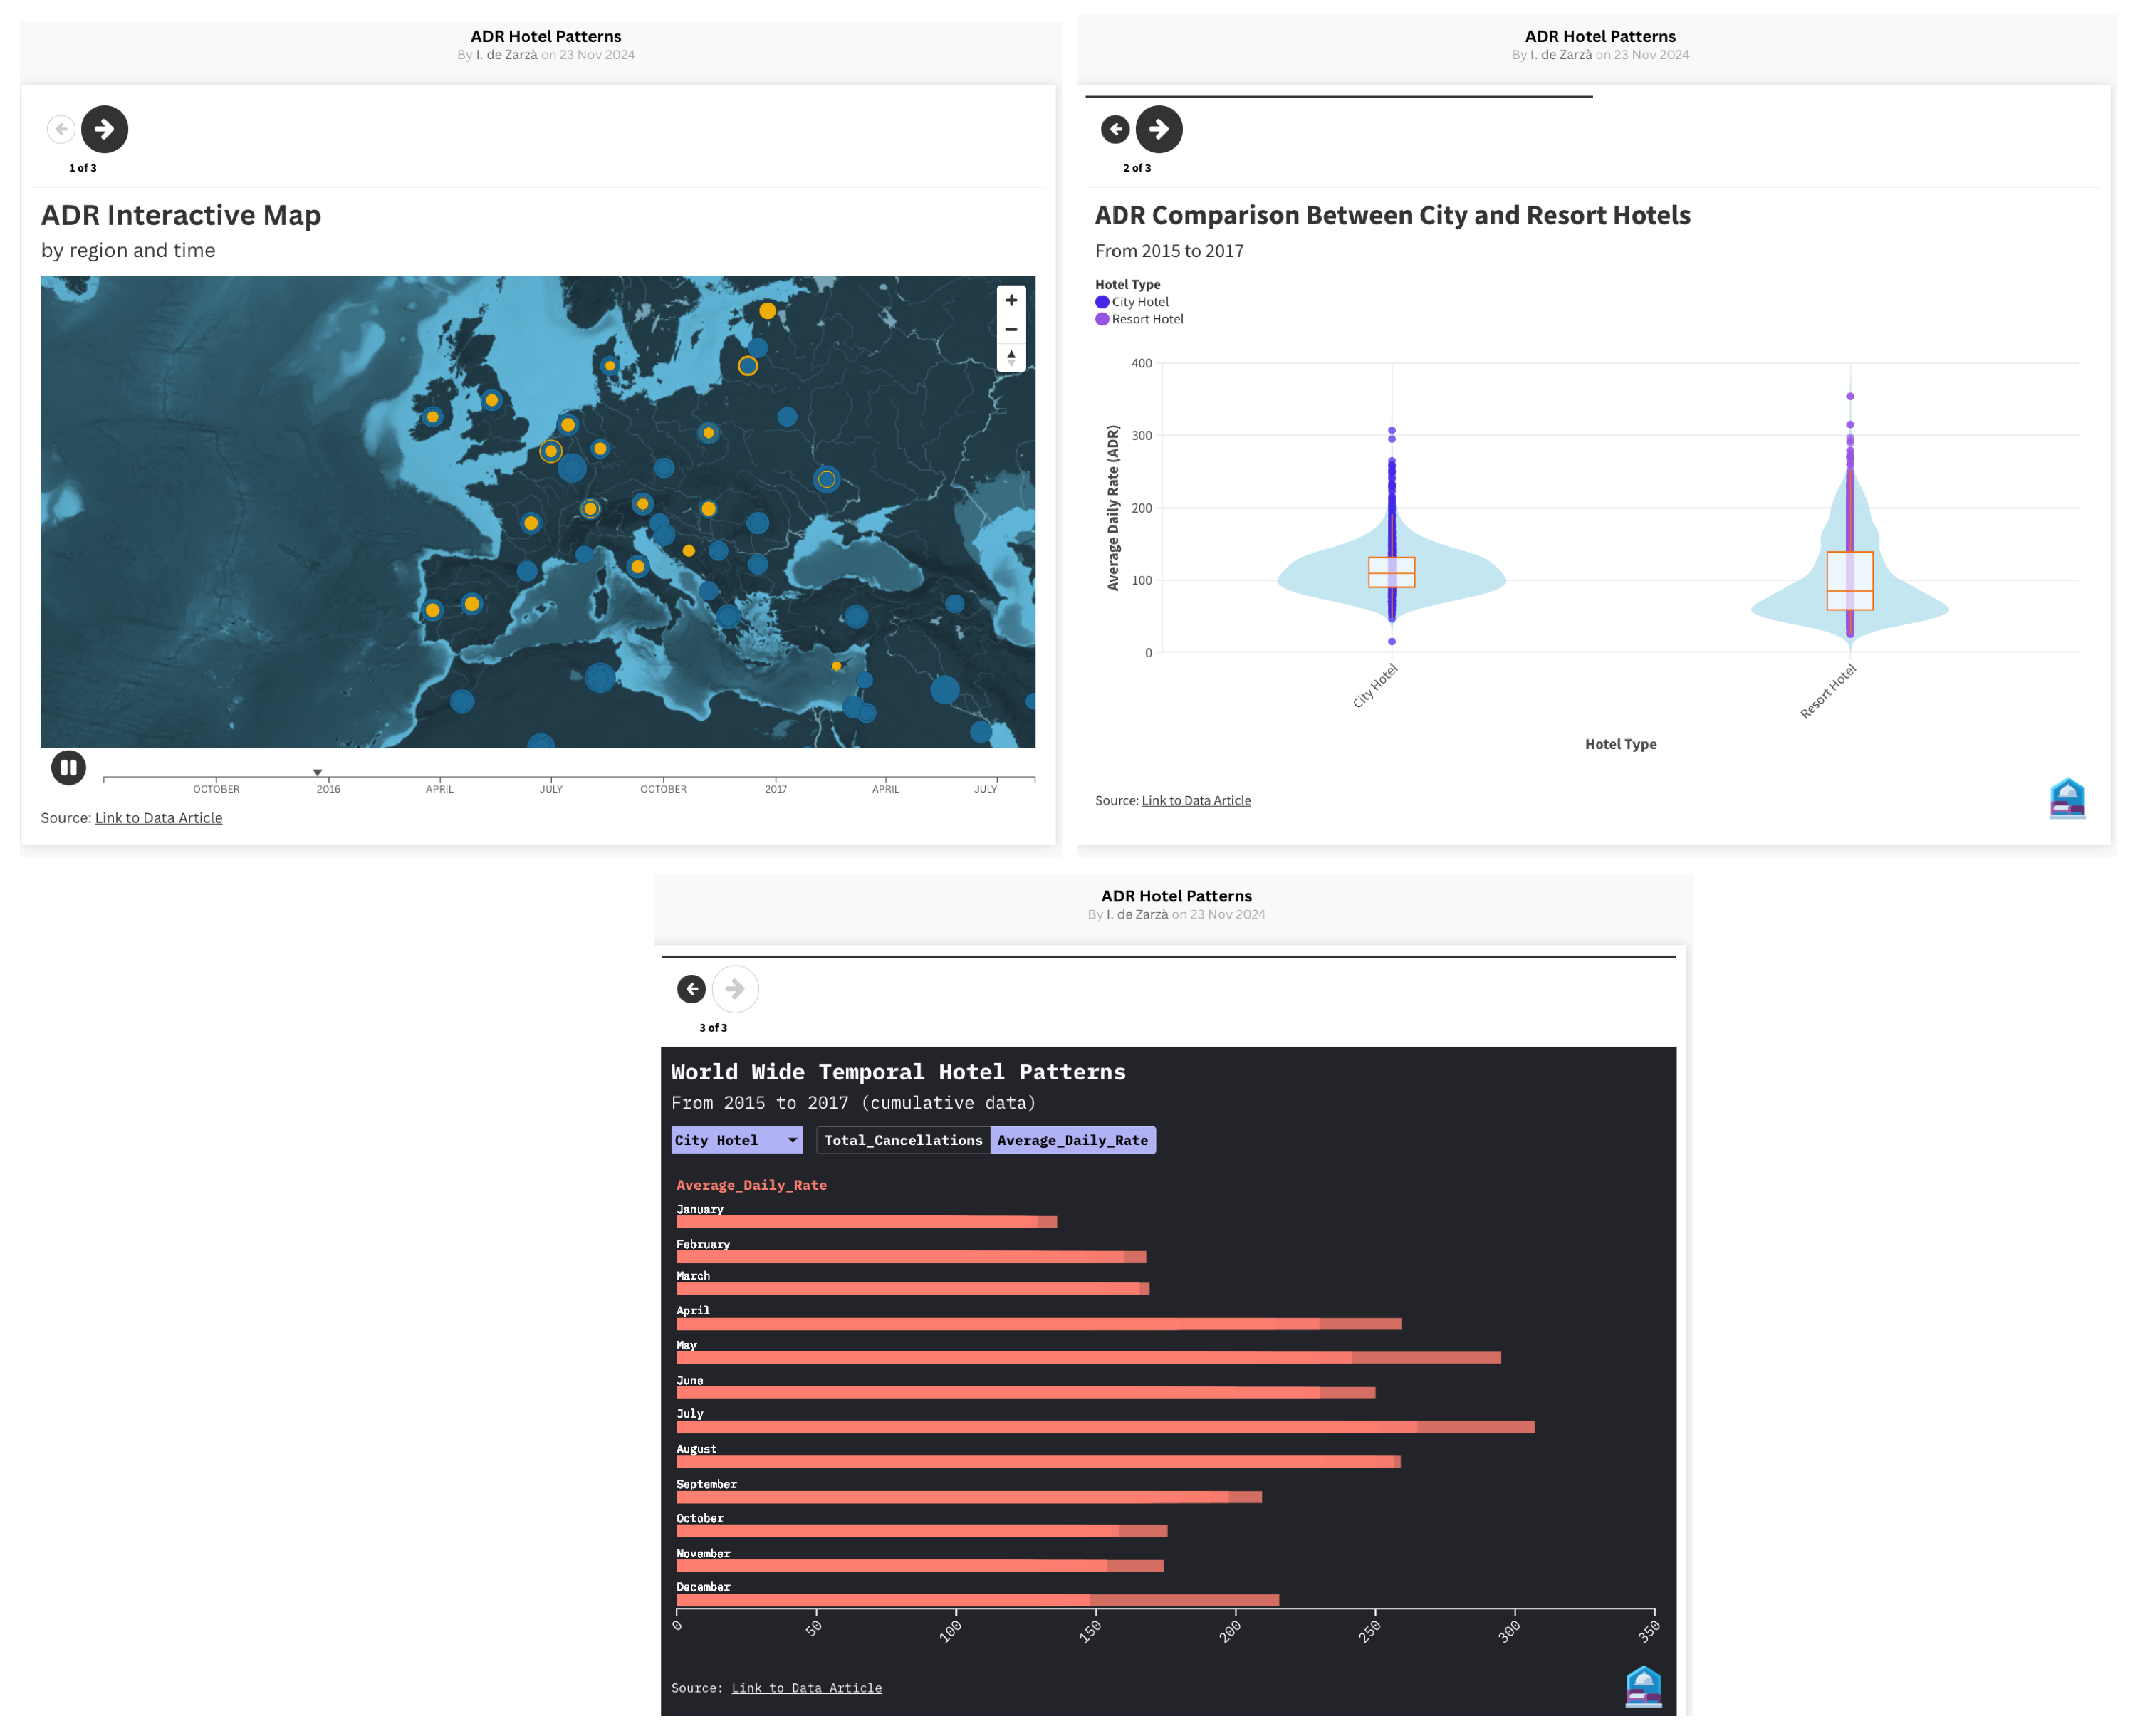Go back to previous slide from 2 of 3
The width and height of the screenshot is (2140, 1736).
pos(1115,129)
